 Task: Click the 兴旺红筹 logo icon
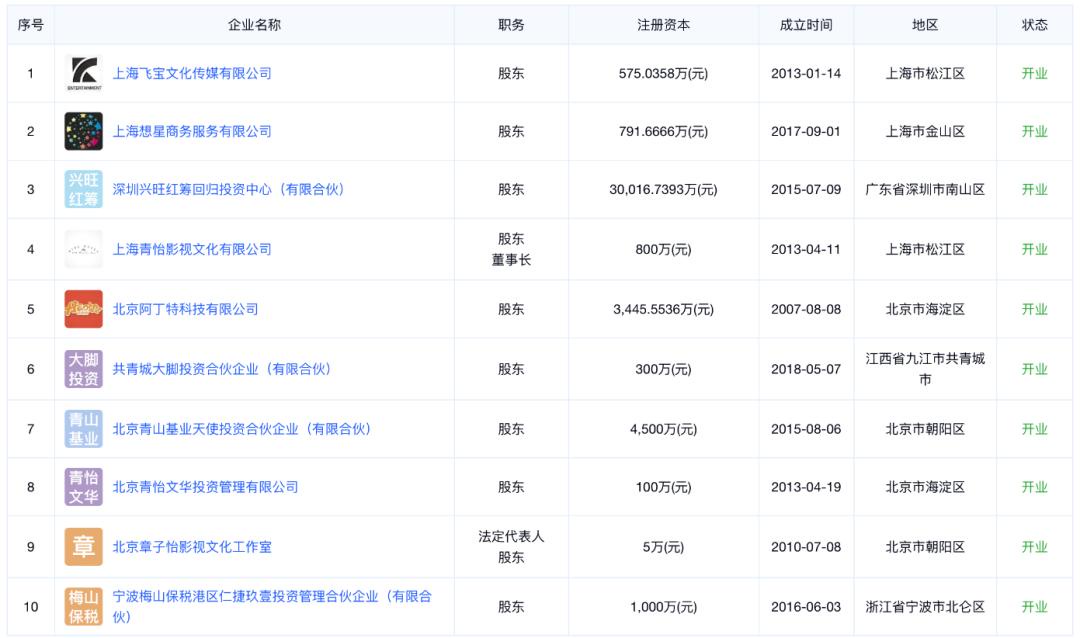[x=83, y=189]
